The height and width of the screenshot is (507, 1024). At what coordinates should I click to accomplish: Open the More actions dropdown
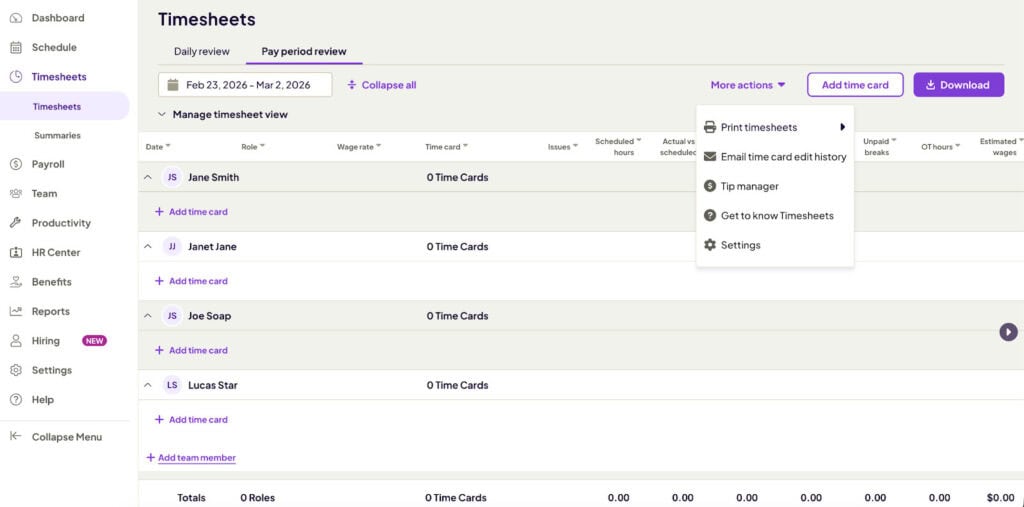[x=748, y=85]
